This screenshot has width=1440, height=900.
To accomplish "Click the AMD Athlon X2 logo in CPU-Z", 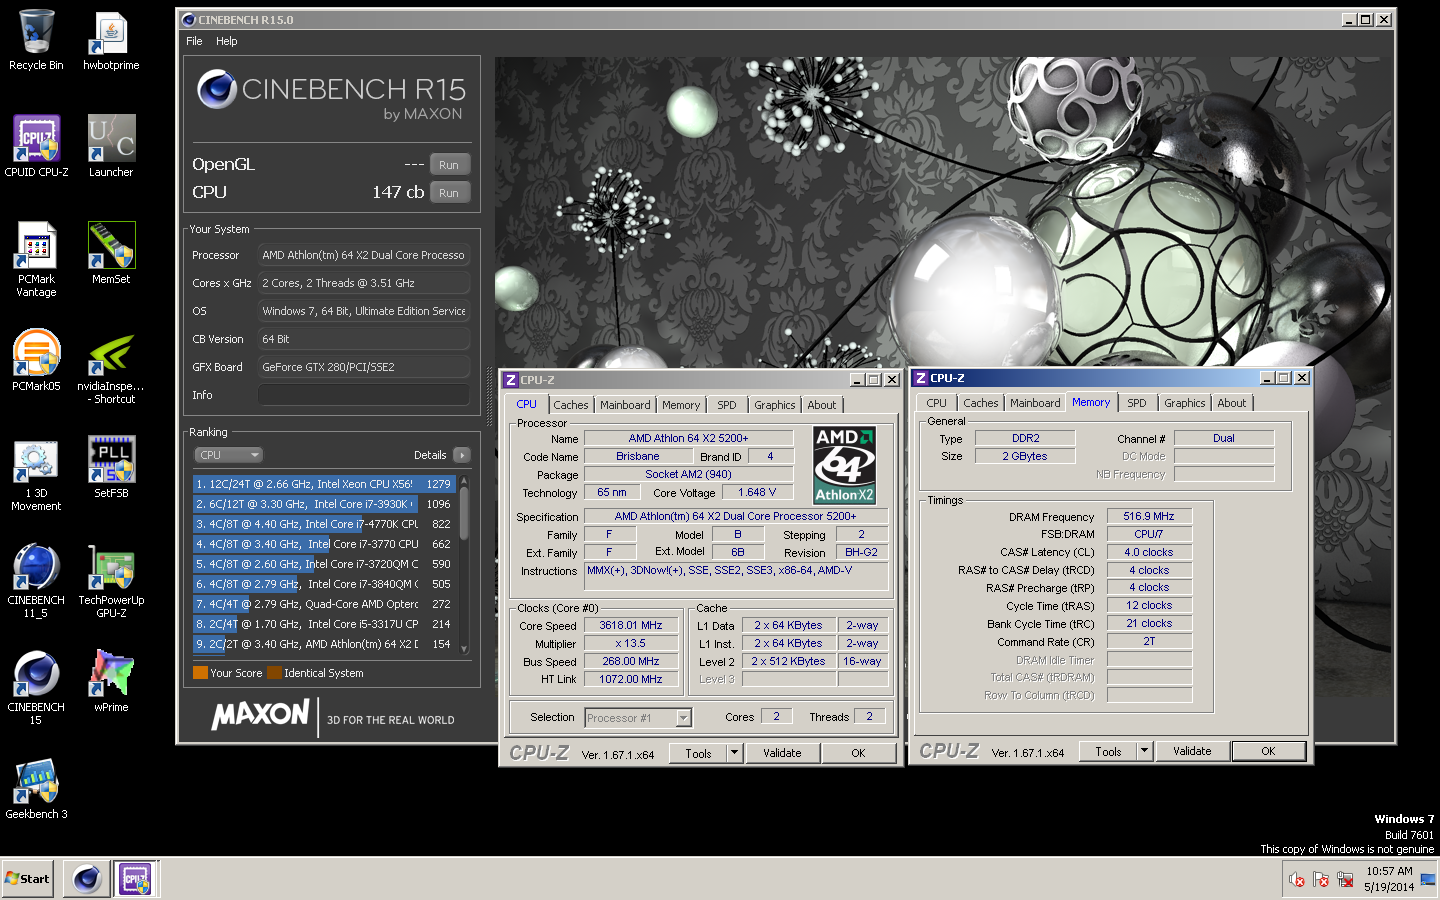I will click(845, 465).
